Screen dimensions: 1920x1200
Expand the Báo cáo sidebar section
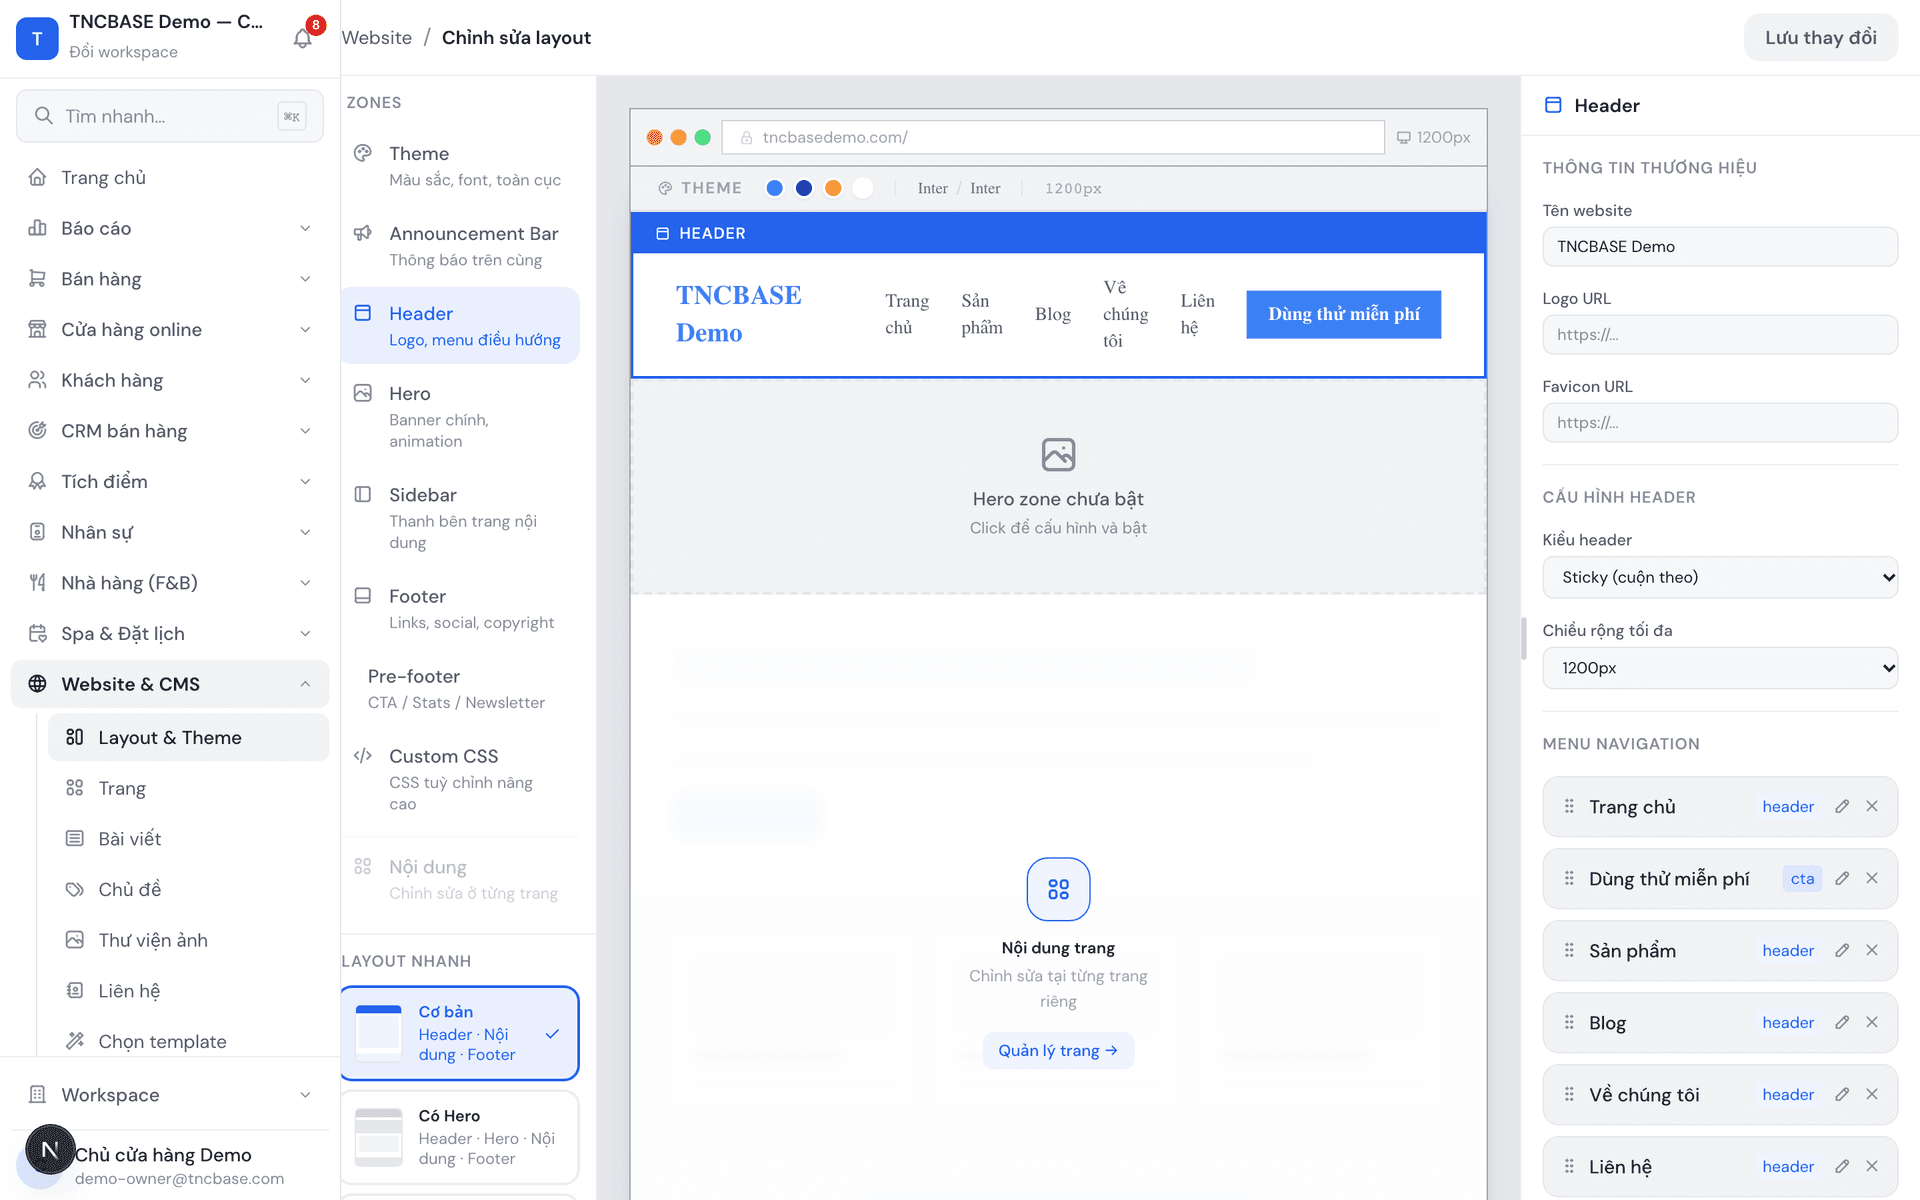coord(170,229)
